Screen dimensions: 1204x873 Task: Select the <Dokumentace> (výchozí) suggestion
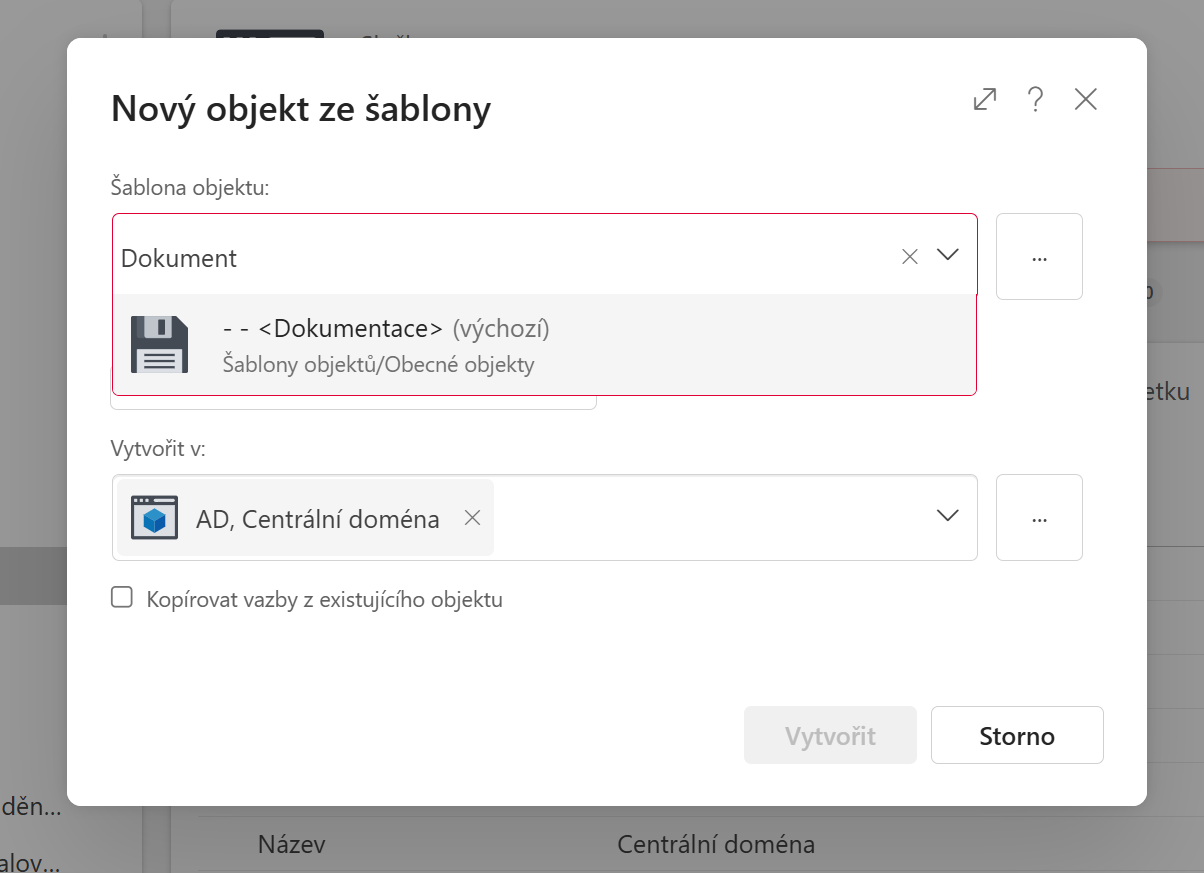(545, 345)
